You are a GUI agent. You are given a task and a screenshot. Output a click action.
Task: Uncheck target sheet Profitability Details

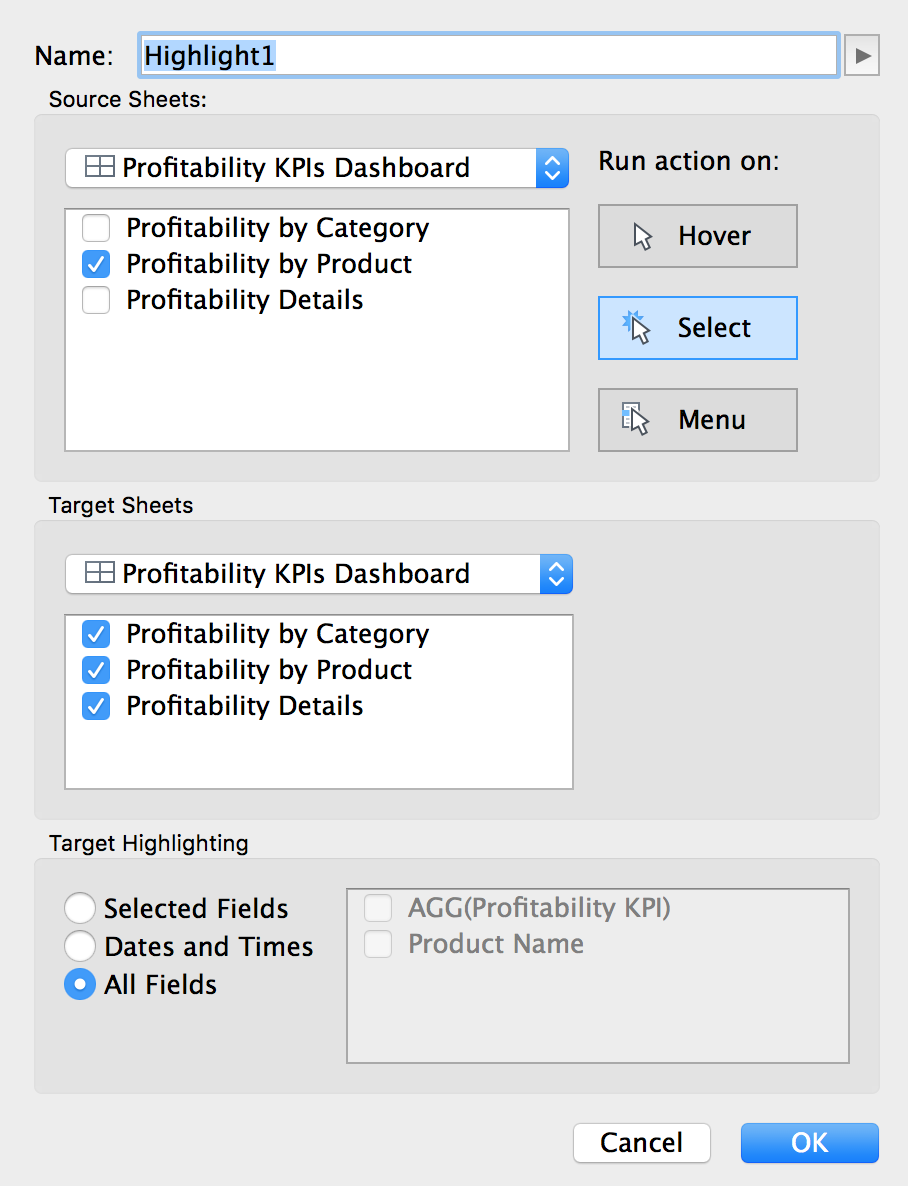click(96, 706)
